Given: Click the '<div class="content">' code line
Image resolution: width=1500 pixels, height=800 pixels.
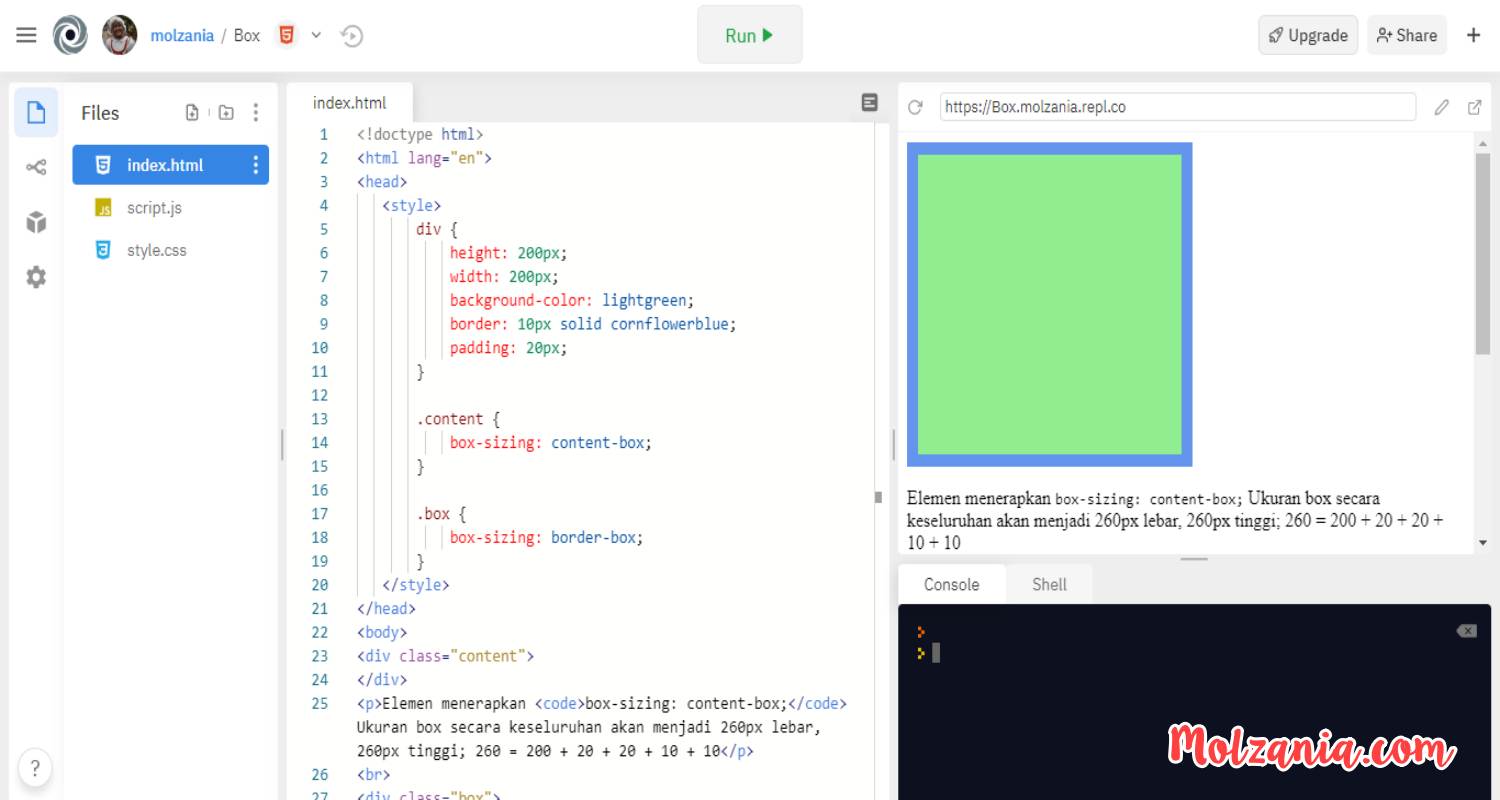Looking at the screenshot, I should click(x=445, y=656).
